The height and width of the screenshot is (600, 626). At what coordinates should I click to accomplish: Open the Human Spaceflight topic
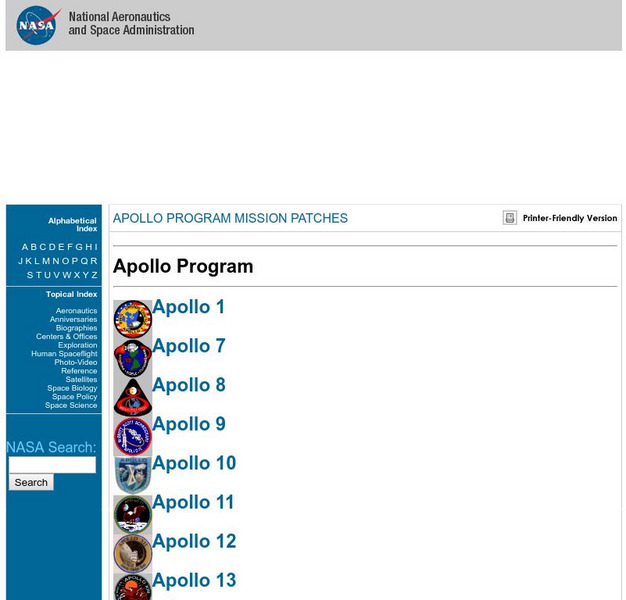tap(64, 354)
